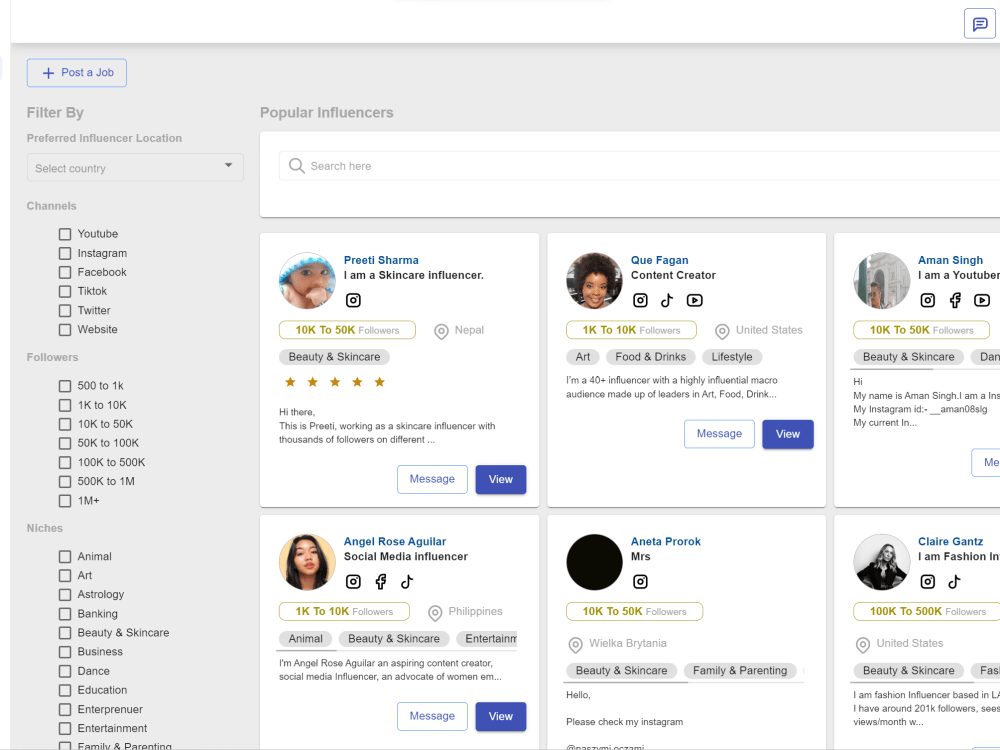
Task: Message Que Fagan
Action: tap(719, 434)
